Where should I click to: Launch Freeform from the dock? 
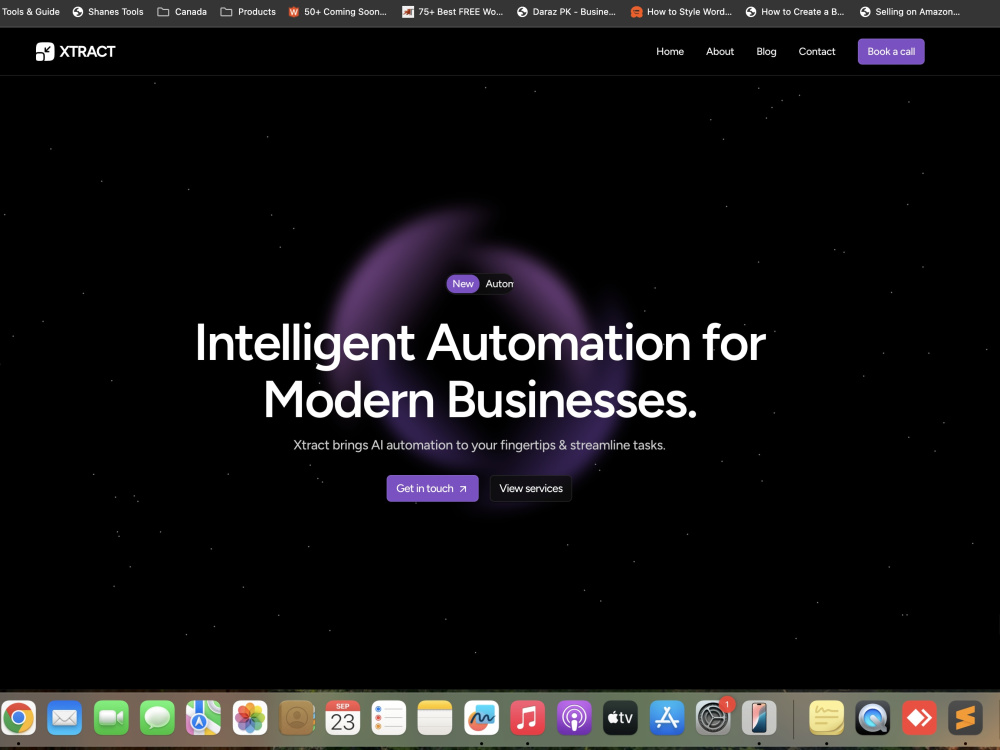coord(482,717)
